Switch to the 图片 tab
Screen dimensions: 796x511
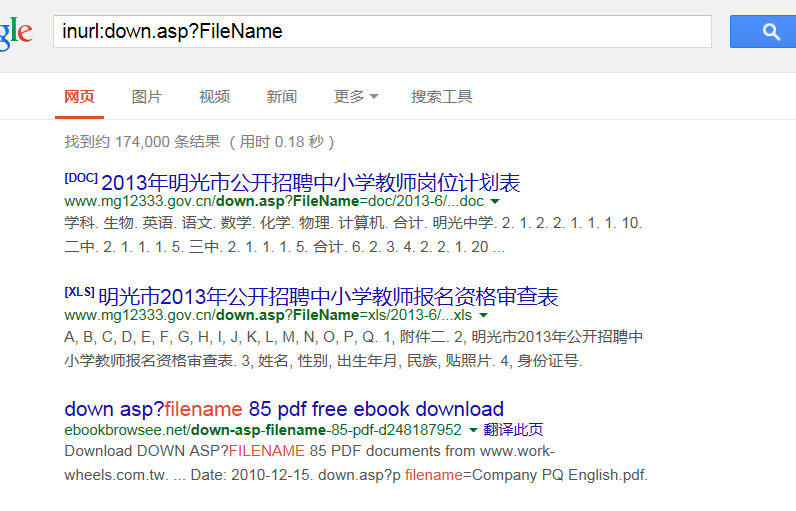coord(147,96)
